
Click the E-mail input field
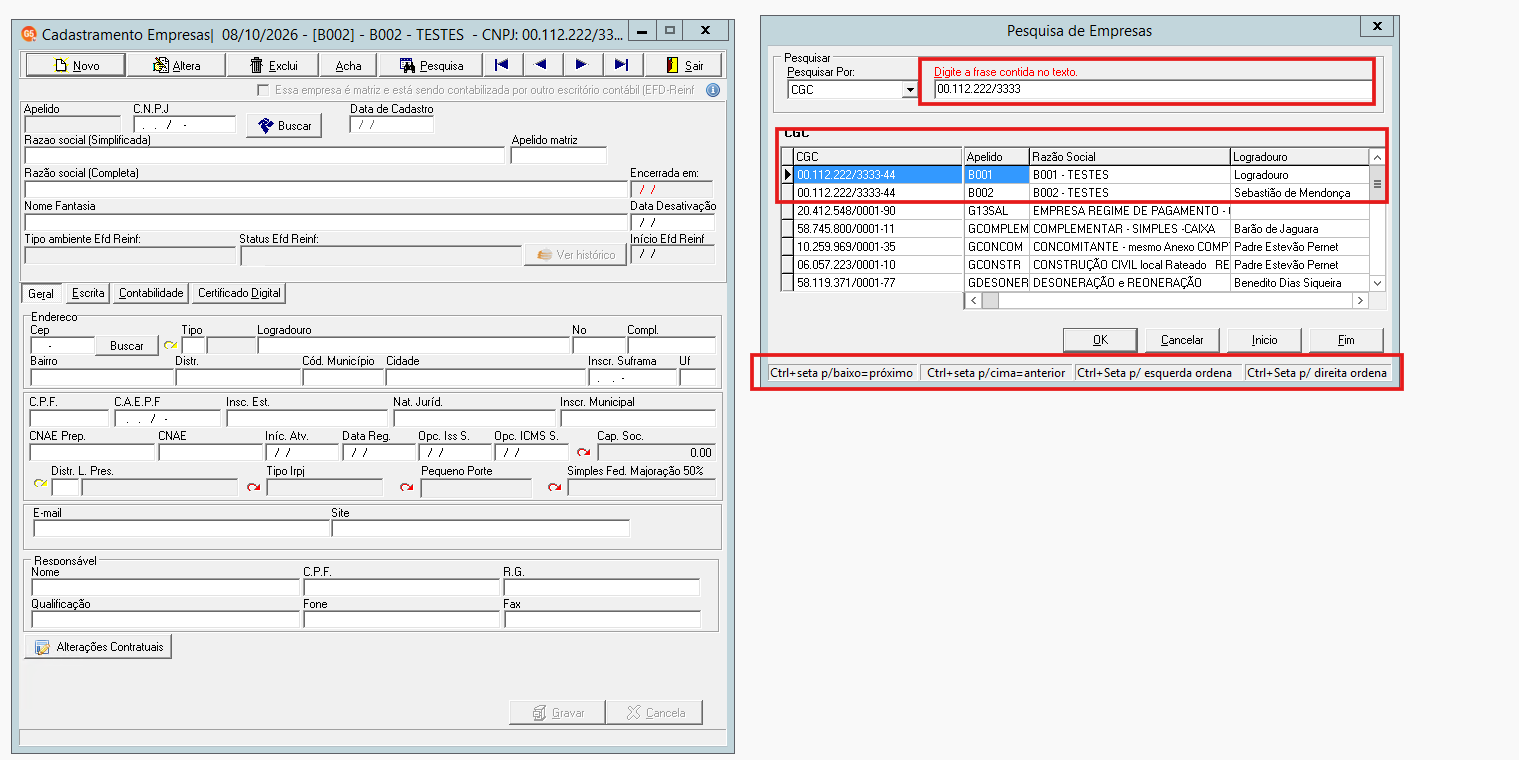coord(181,528)
